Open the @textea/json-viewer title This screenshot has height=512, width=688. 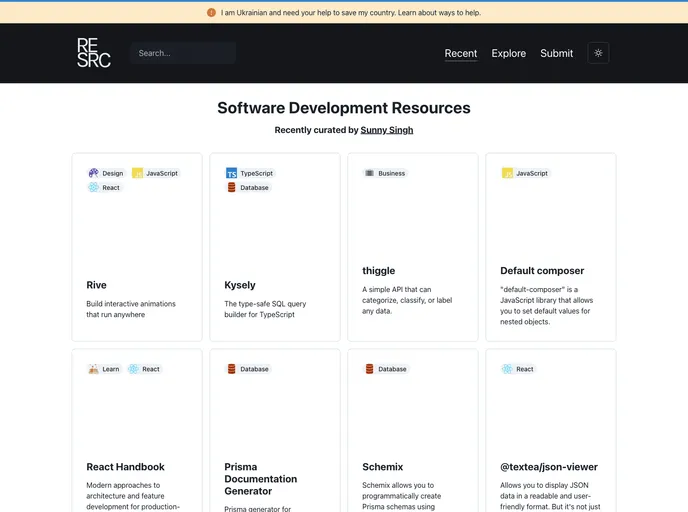(x=549, y=467)
